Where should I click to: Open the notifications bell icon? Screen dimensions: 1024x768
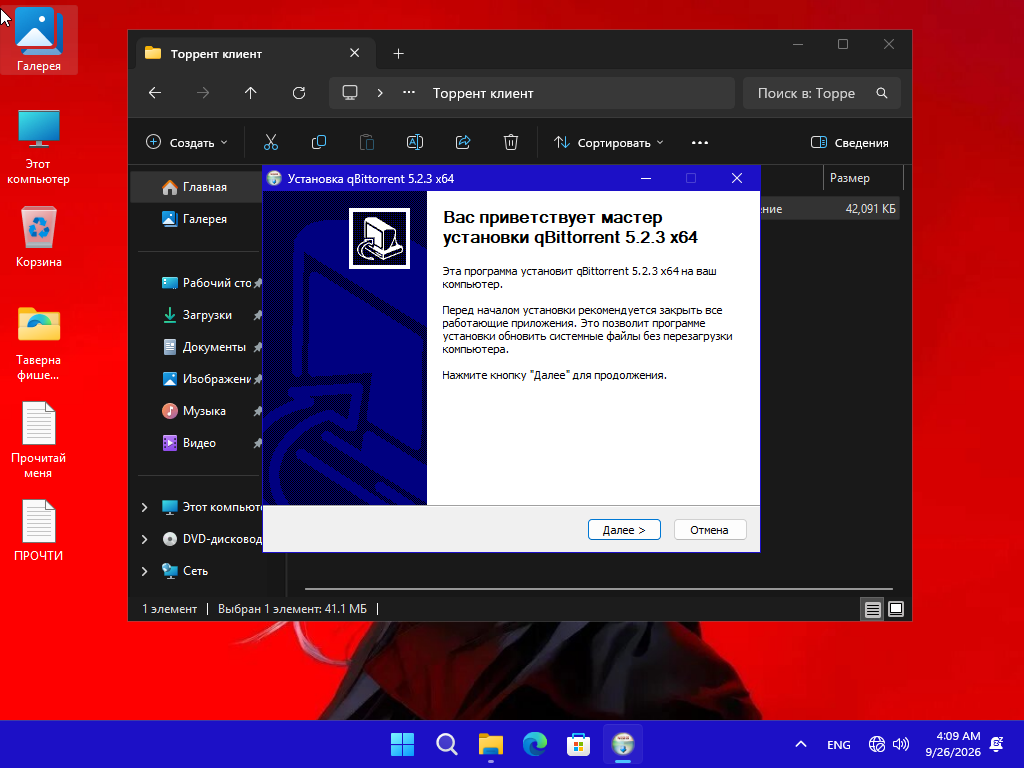tap(997, 744)
